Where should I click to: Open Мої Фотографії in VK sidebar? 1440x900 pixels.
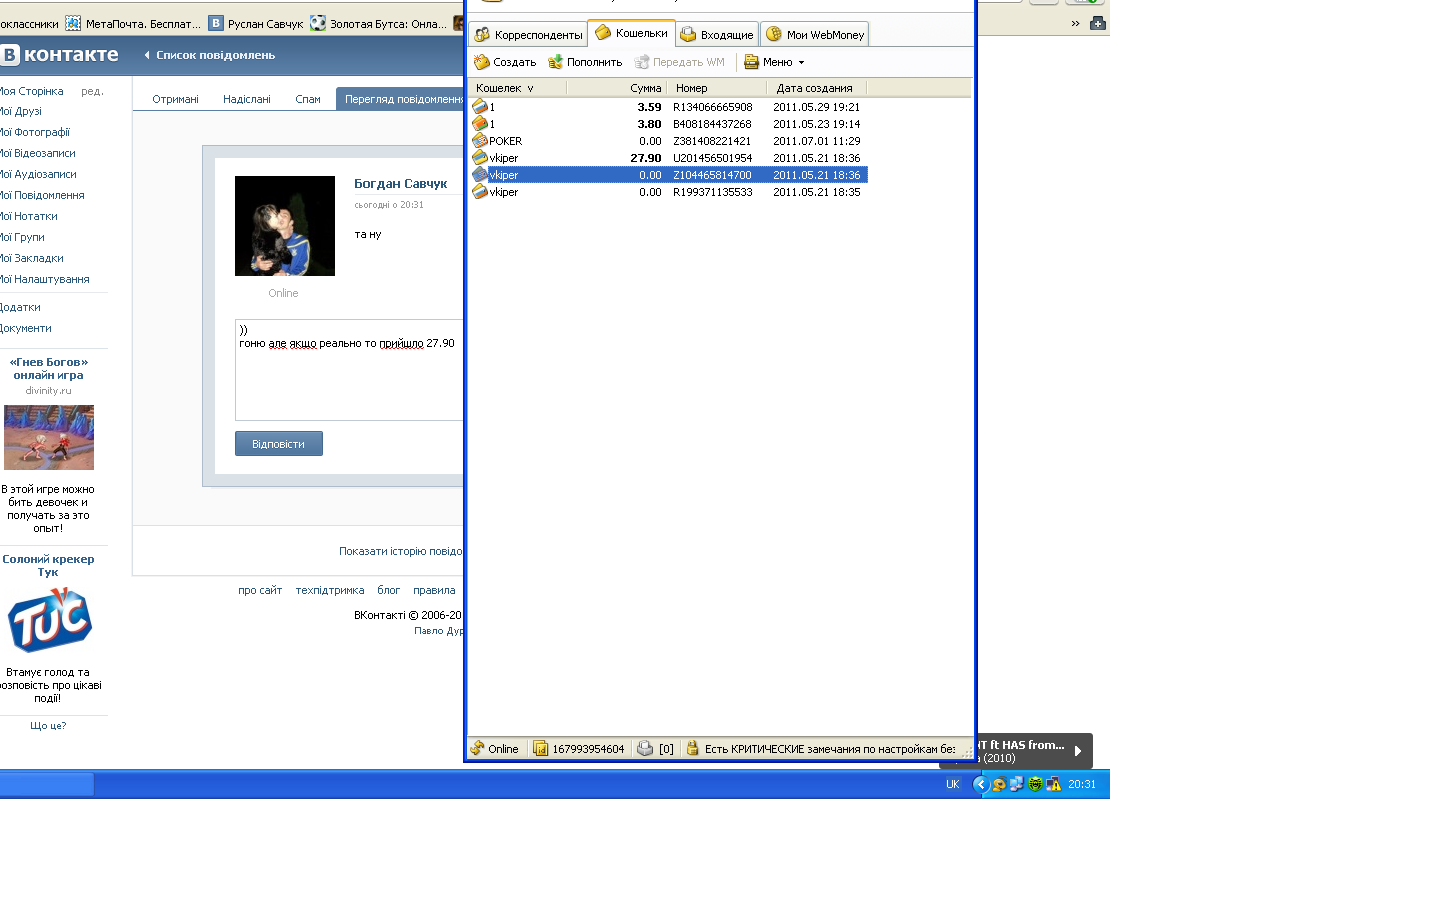point(35,132)
